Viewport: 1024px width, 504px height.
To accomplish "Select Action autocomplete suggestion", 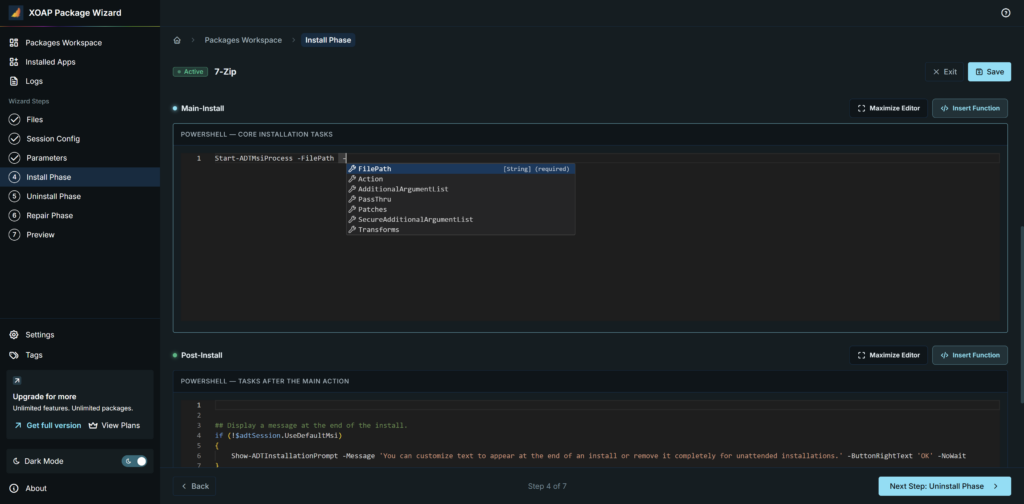I will point(460,179).
